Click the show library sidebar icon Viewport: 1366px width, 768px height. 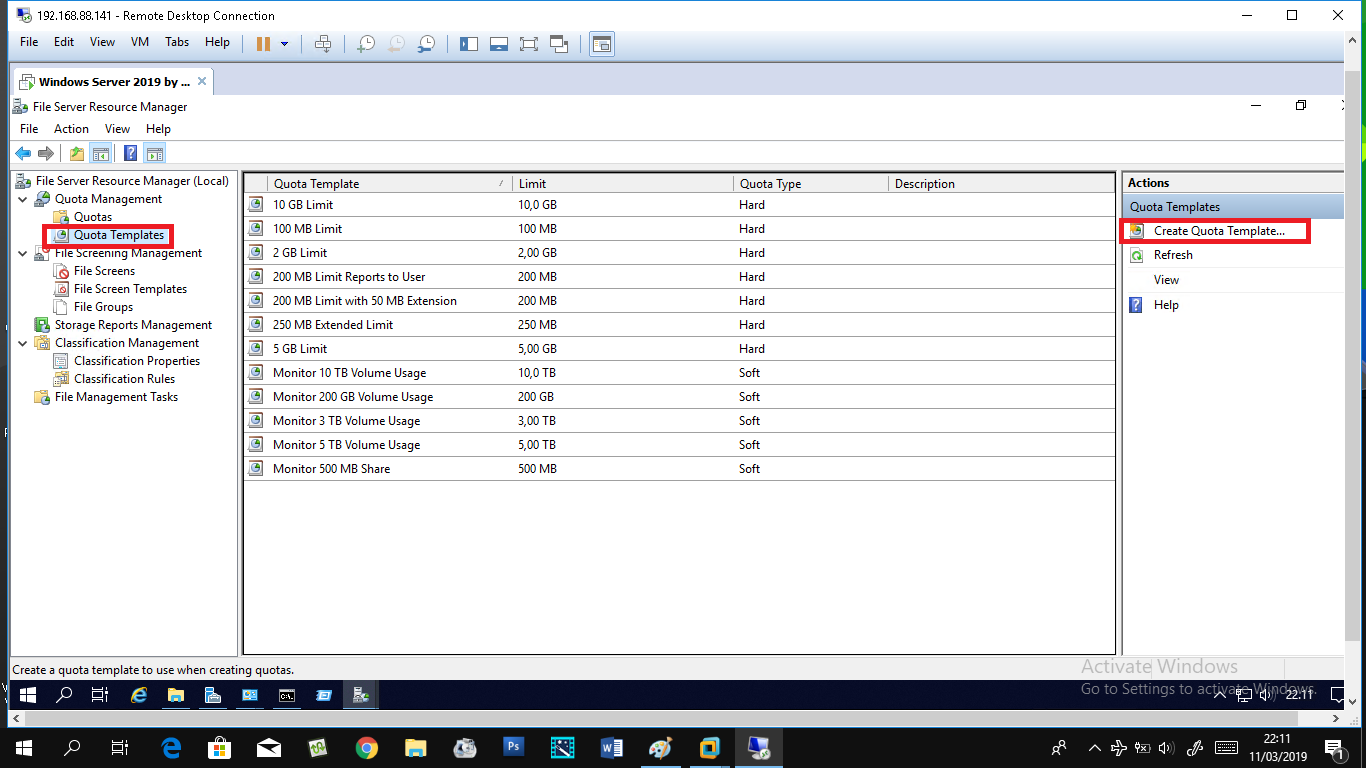coord(469,43)
